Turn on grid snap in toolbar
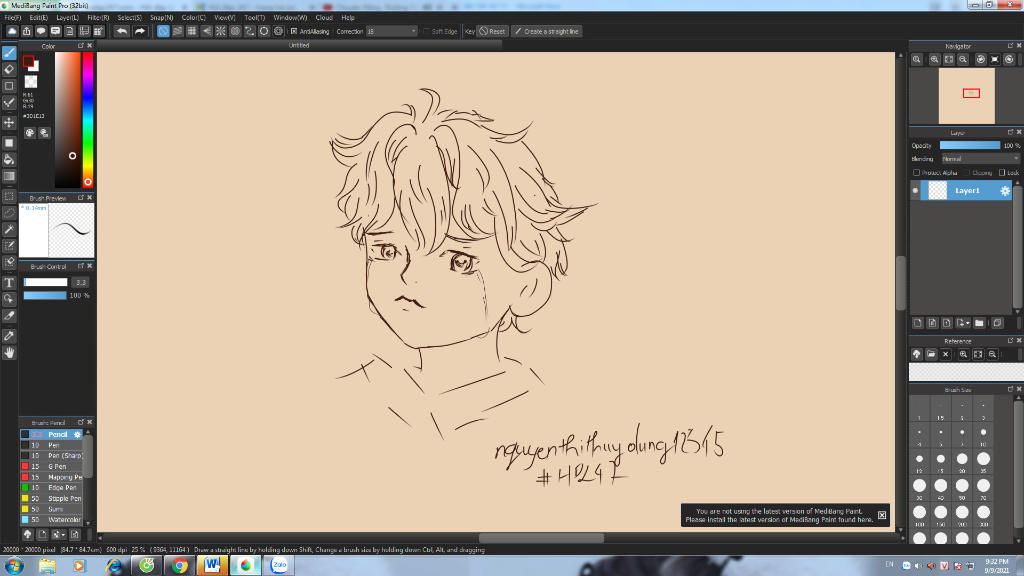This screenshot has height=576, width=1024. click(x=192, y=31)
